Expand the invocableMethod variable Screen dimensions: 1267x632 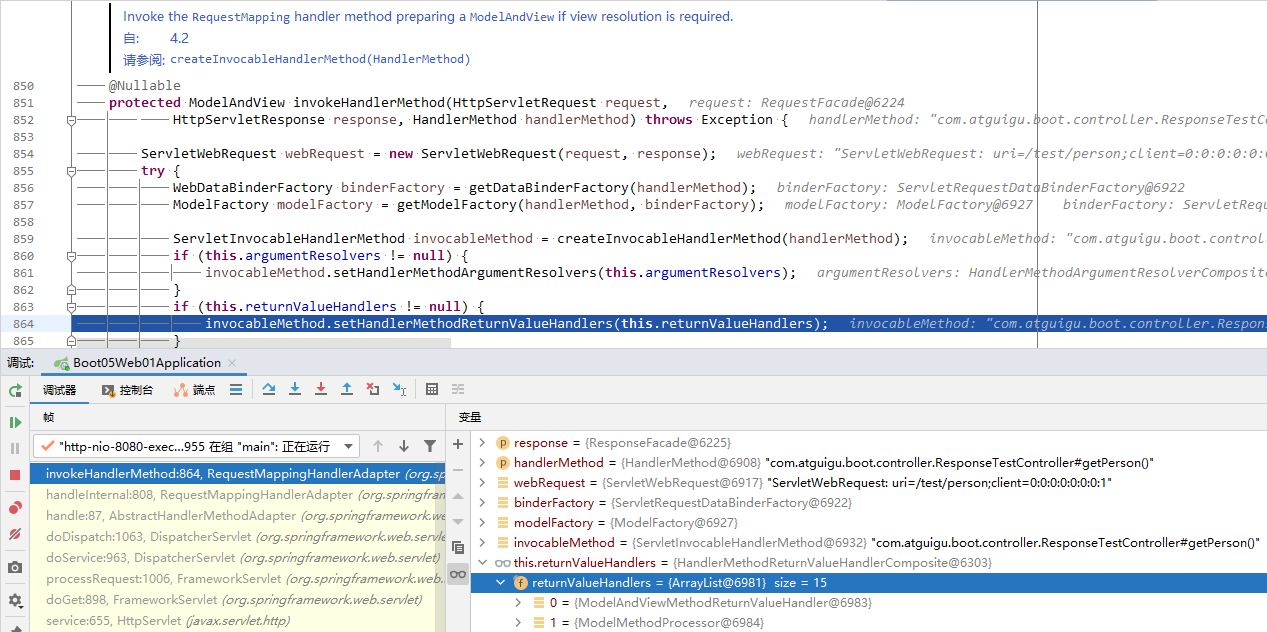click(x=483, y=543)
